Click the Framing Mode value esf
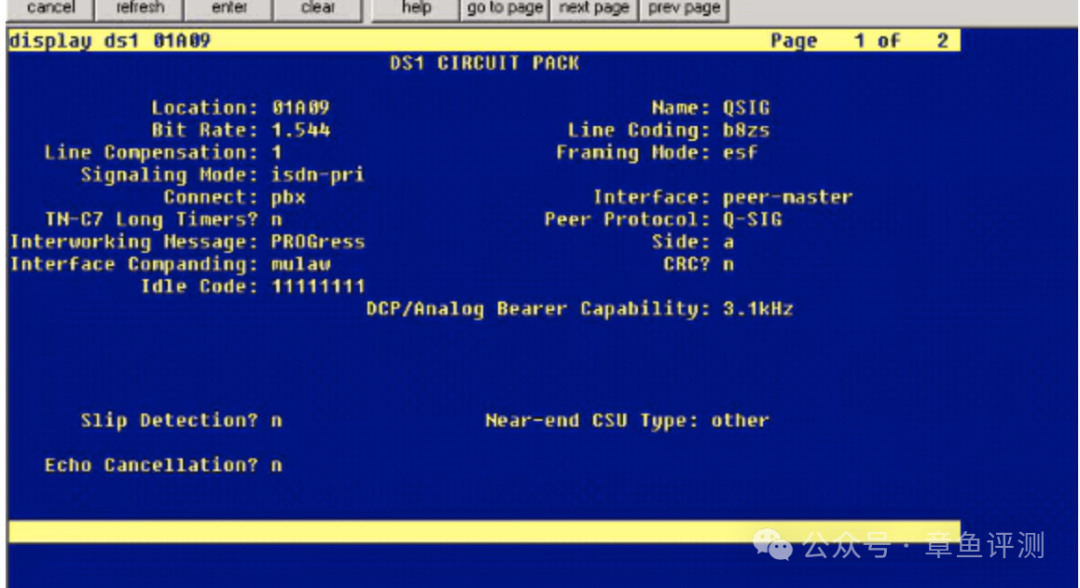The width and height of the screenshot is (1080, 588). pyautogui.click(x=740, y=152)
